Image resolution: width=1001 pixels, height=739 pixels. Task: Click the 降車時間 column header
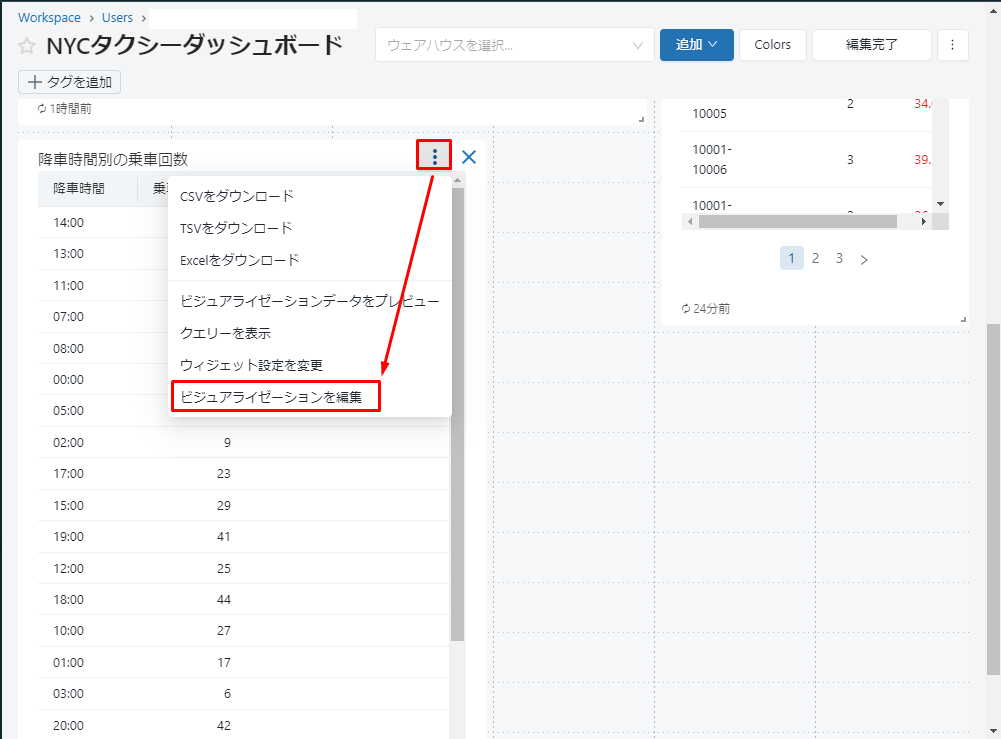(x=81, y=188)
